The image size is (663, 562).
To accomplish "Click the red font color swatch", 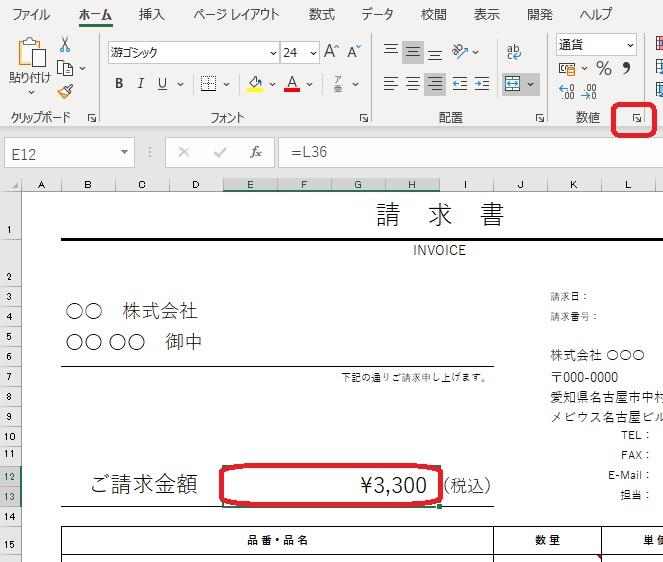I will [292, 84].
